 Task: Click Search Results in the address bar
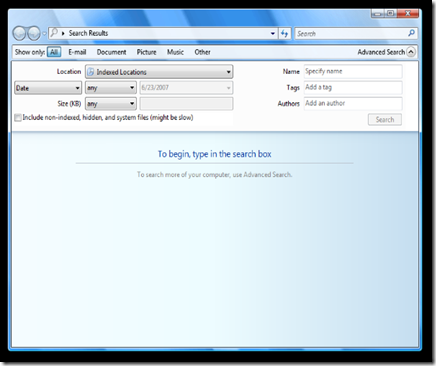point(88,33)
